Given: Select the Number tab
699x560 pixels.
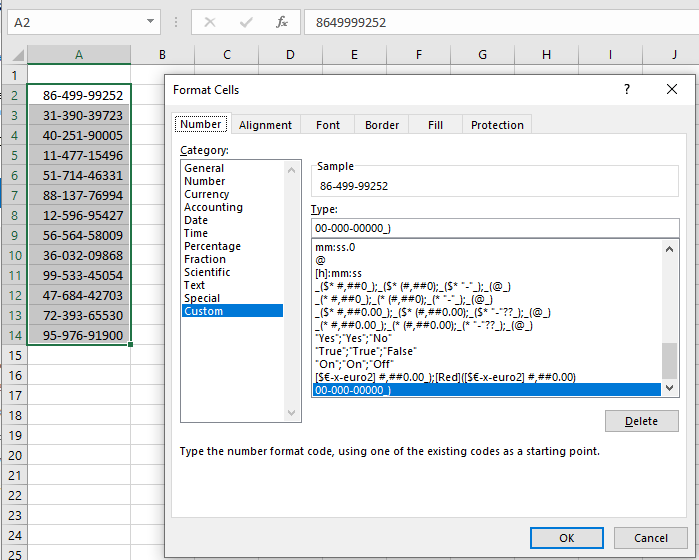Looking at the screenshot, I should (x=201, y=124).
